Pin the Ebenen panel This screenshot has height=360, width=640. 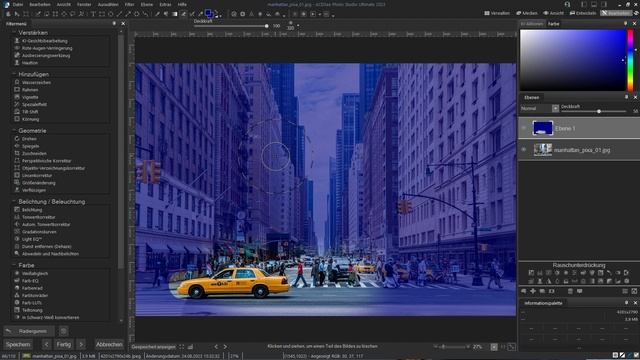626,97
